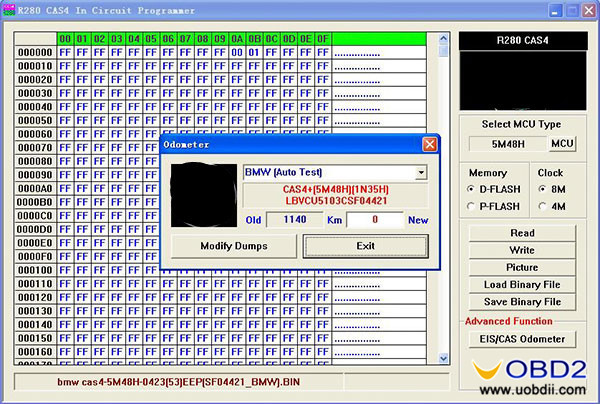
Task: Click the 5M48H MCU type field
Action: click(x=508, y=144)
